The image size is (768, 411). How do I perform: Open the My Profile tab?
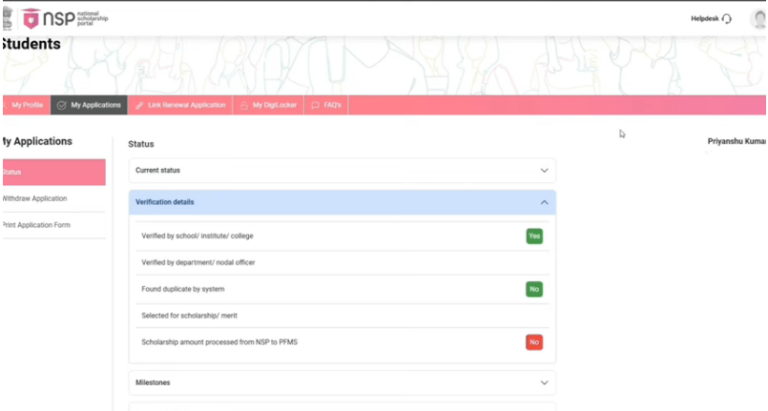point(25,105)
